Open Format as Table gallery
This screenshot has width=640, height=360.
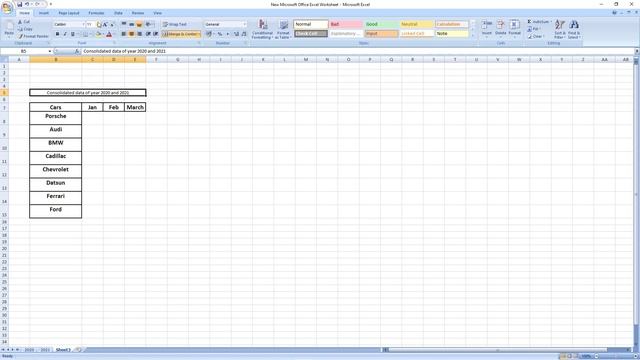(284, 29)
